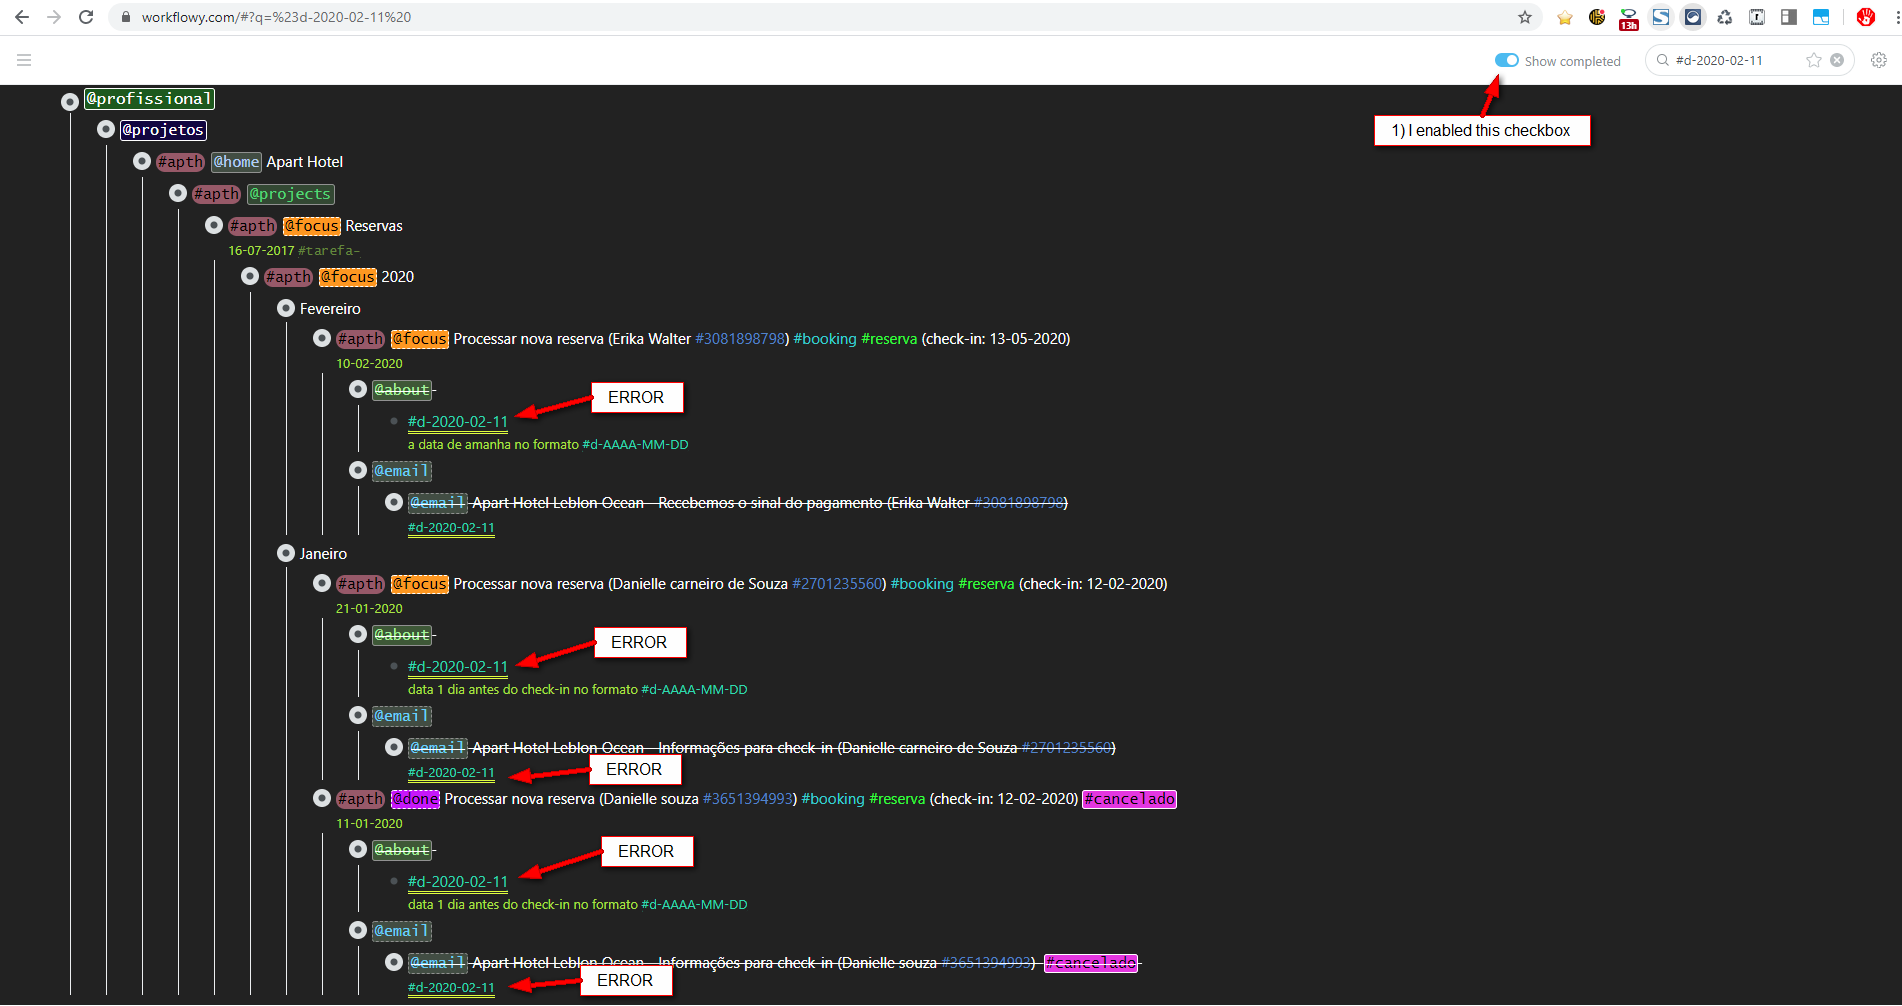1902x1006 pixels.
Task: Click the @profissional tag
Action: tap(149, 99)
